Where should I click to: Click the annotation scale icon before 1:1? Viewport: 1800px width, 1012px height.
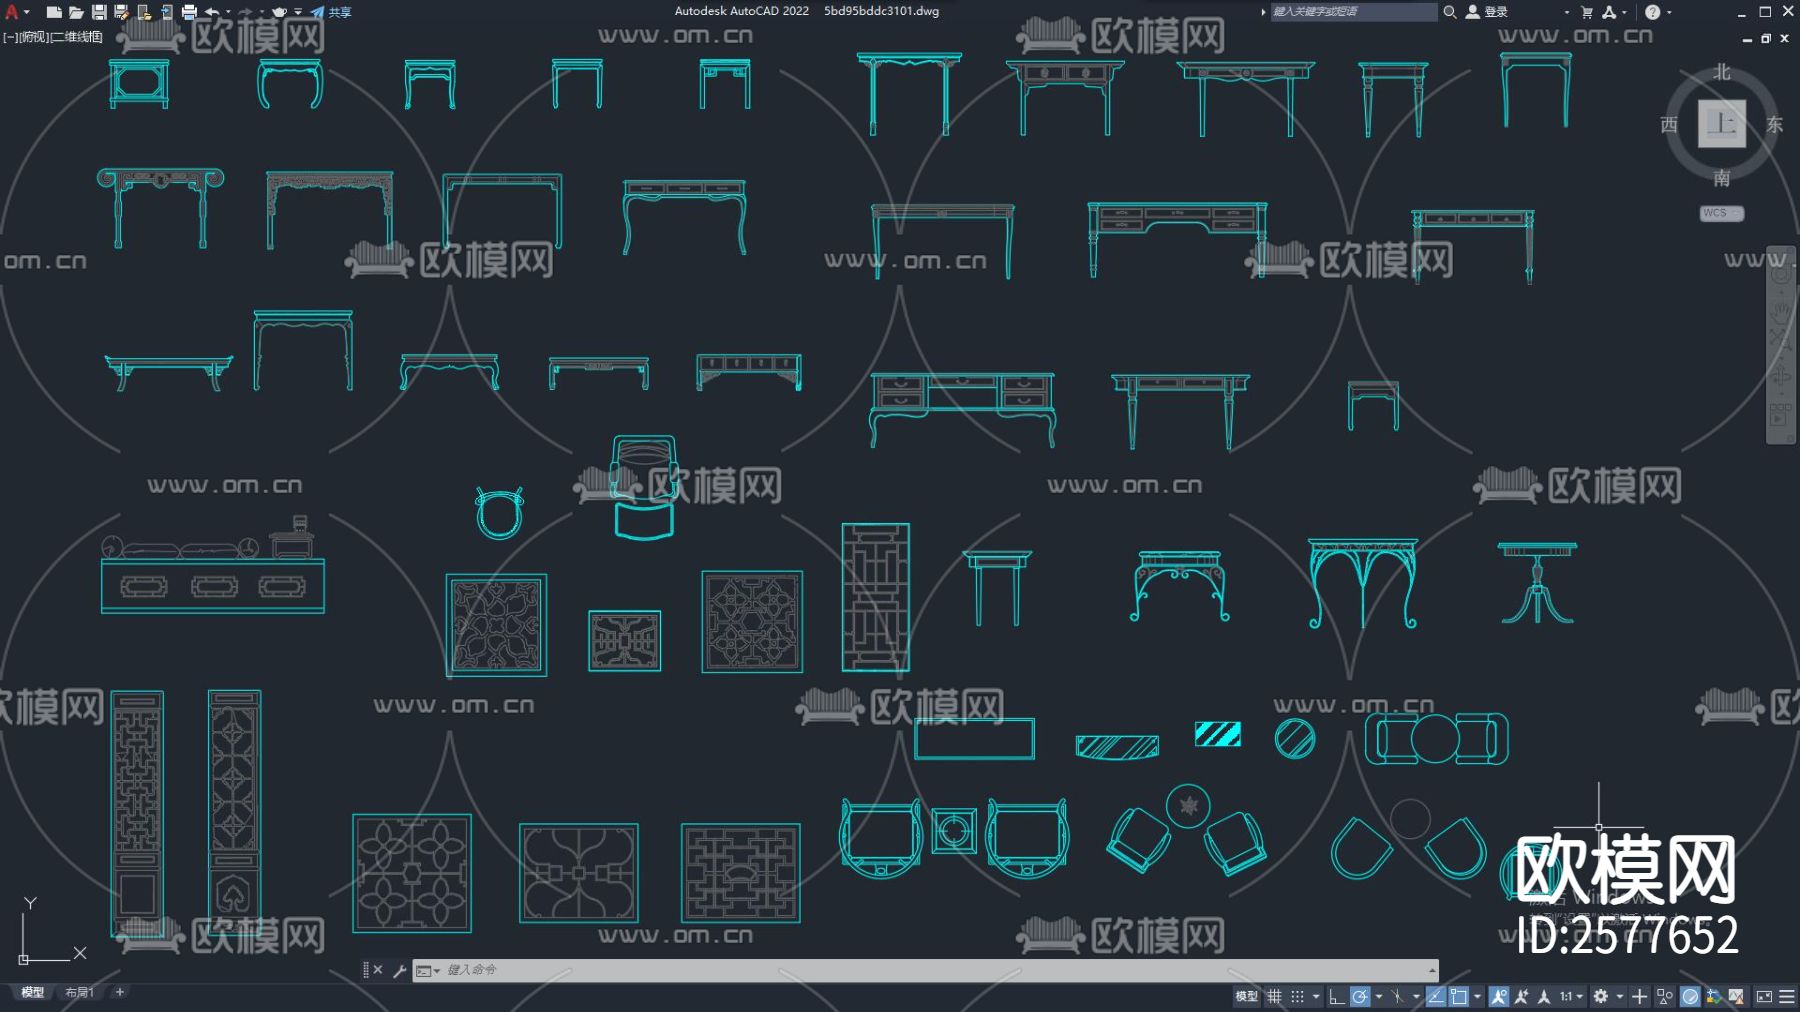coord(1544,996)
